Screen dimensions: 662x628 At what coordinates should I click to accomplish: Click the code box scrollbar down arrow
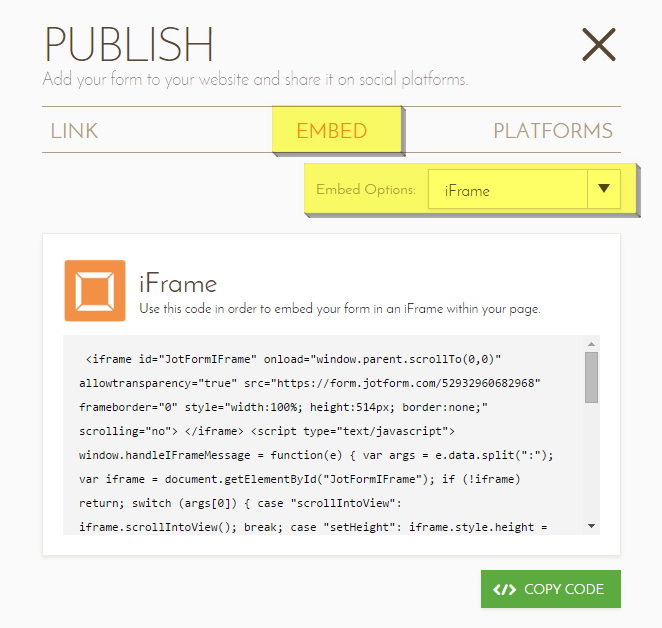(591, 526)
